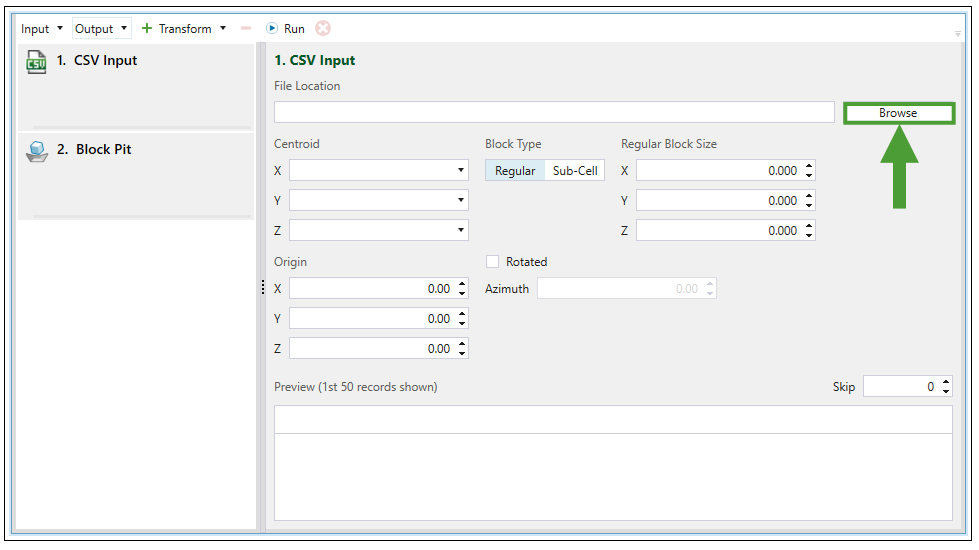Open the Input menu

click(42, 29)
